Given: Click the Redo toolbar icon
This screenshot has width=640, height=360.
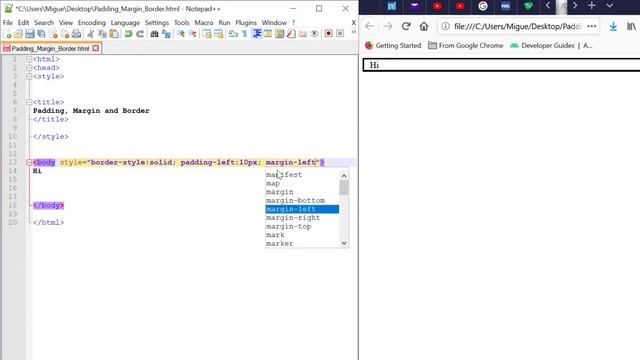Looking at the screenshot, I should tap(140, 34).
